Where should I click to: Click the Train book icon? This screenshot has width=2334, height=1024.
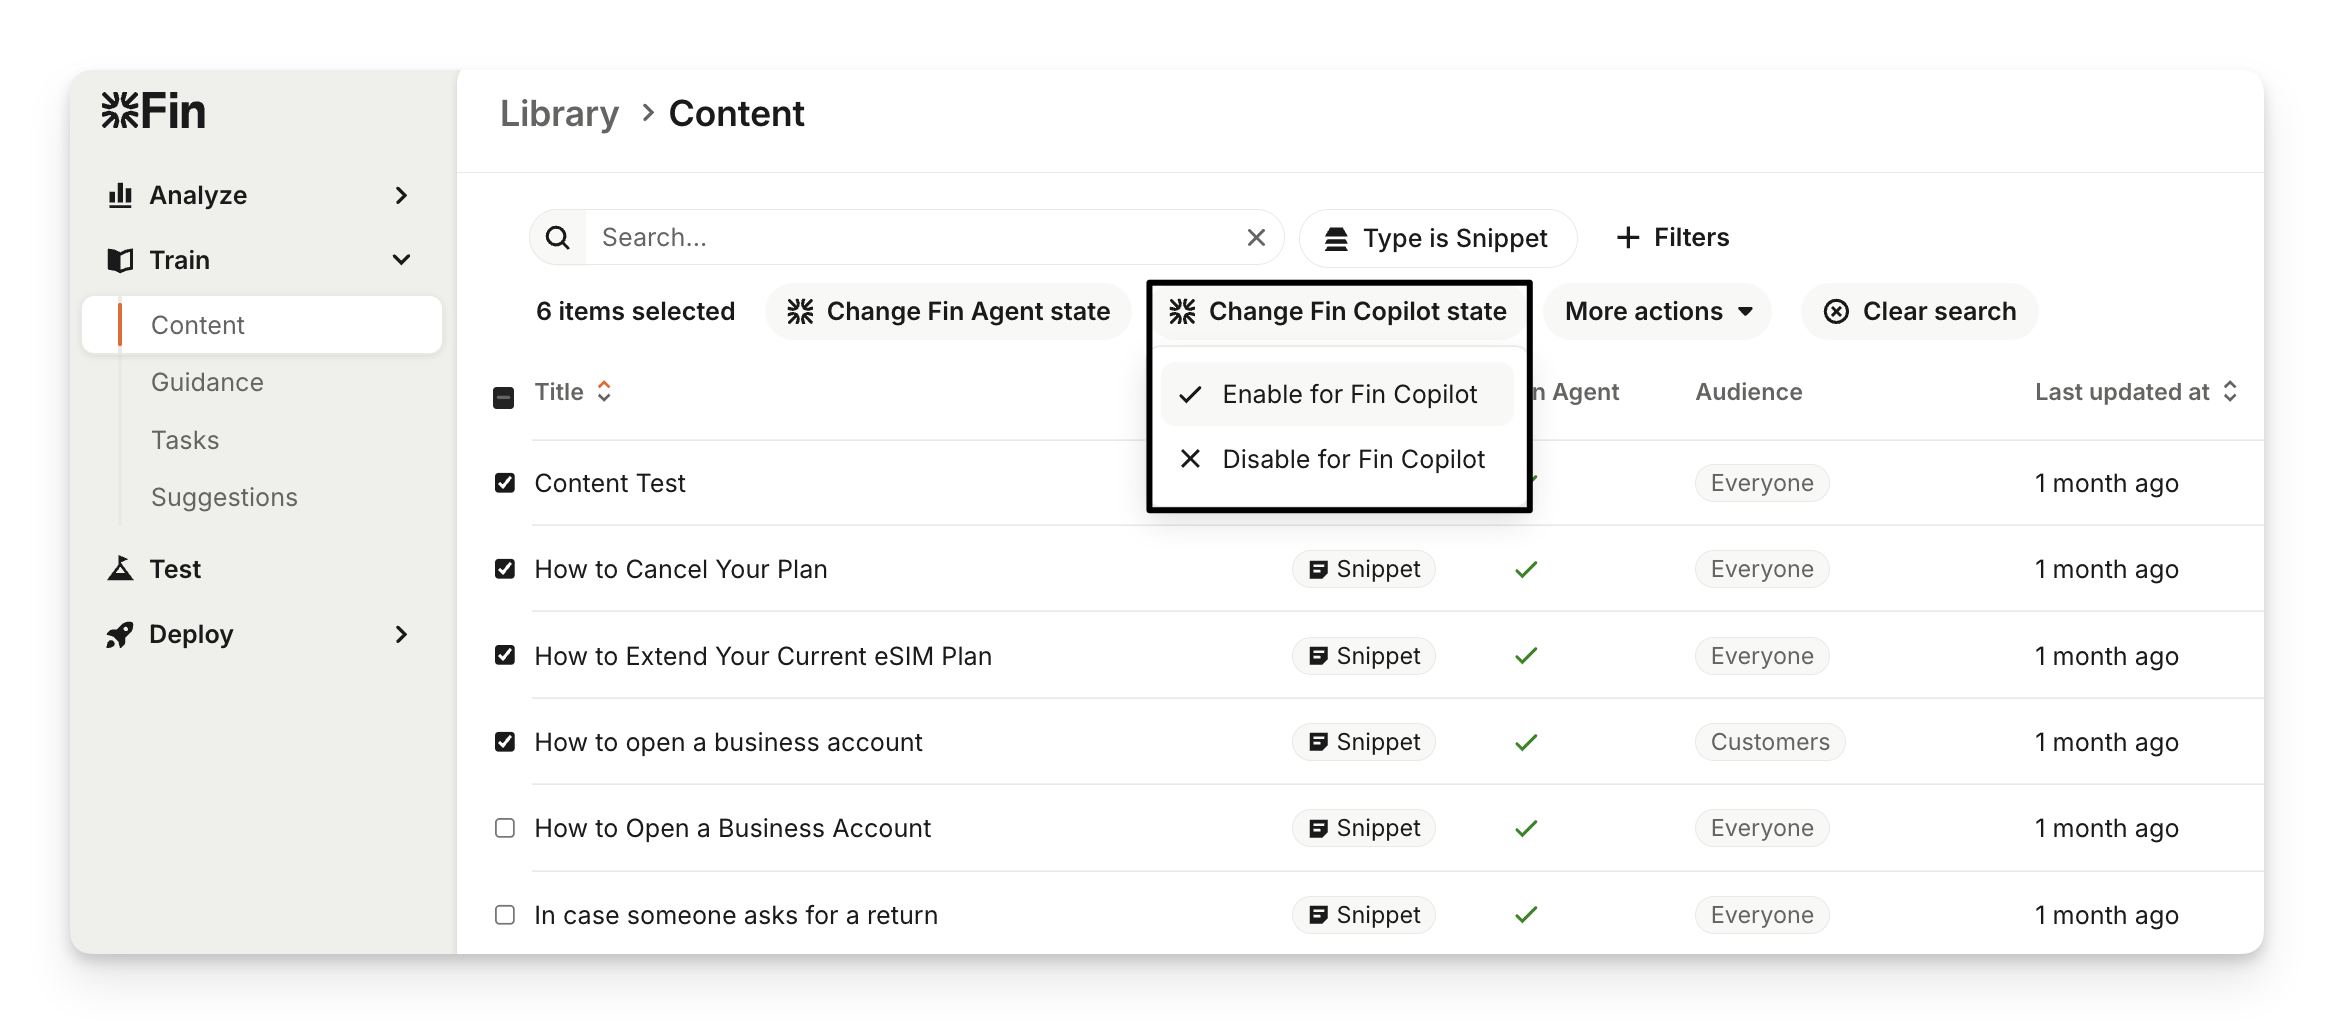coord(120,260)
